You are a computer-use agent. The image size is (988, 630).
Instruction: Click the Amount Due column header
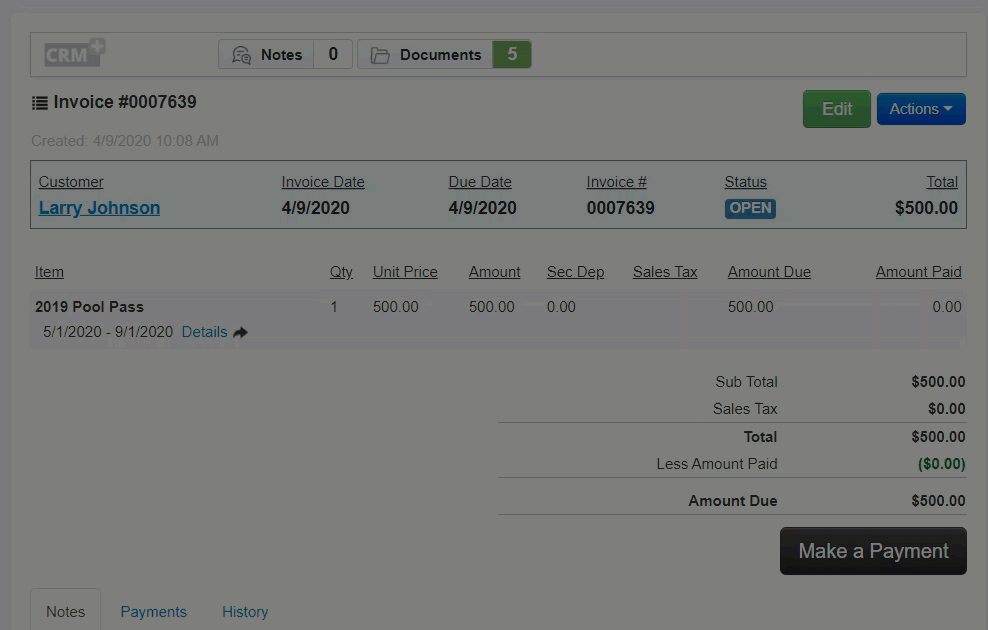coord(768,272)
